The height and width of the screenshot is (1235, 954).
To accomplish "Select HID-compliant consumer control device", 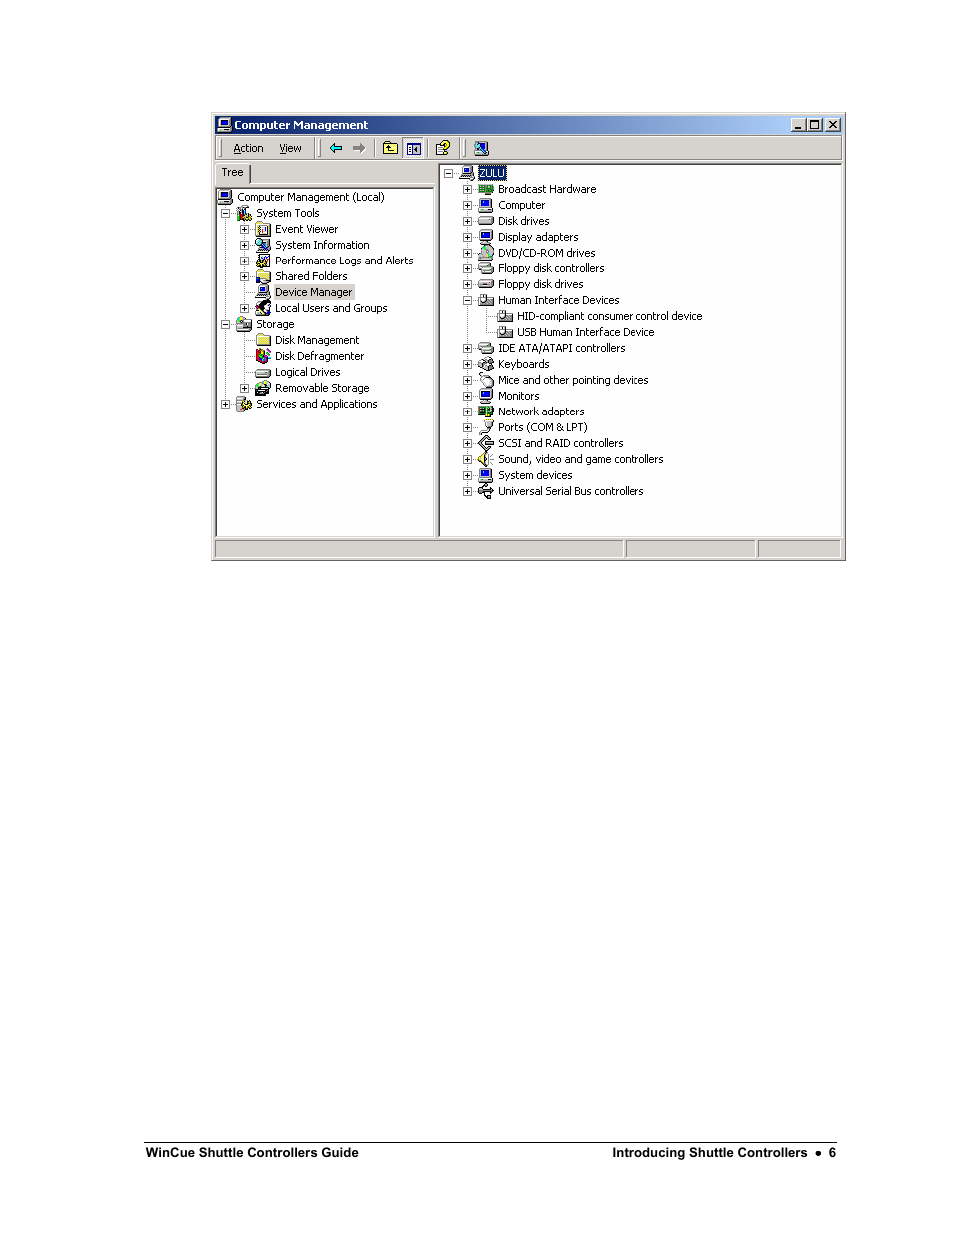I will pos(609,316).
